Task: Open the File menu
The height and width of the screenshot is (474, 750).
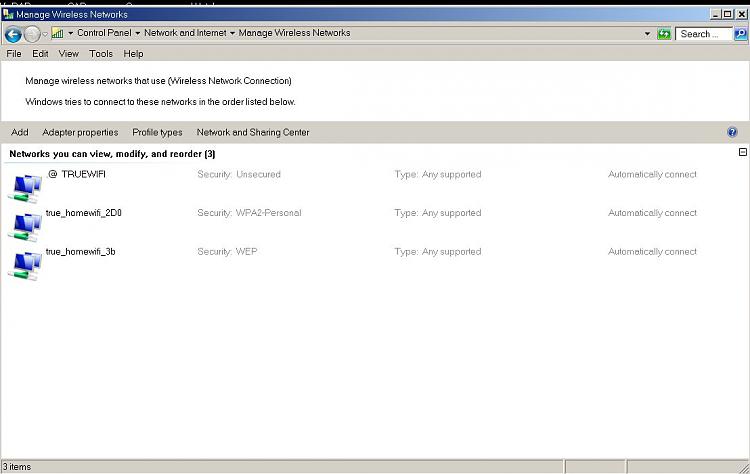Action: [14, 54]
